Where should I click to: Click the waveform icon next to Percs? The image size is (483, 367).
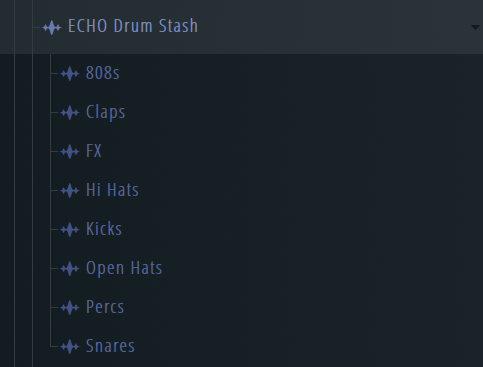point(70,308)
